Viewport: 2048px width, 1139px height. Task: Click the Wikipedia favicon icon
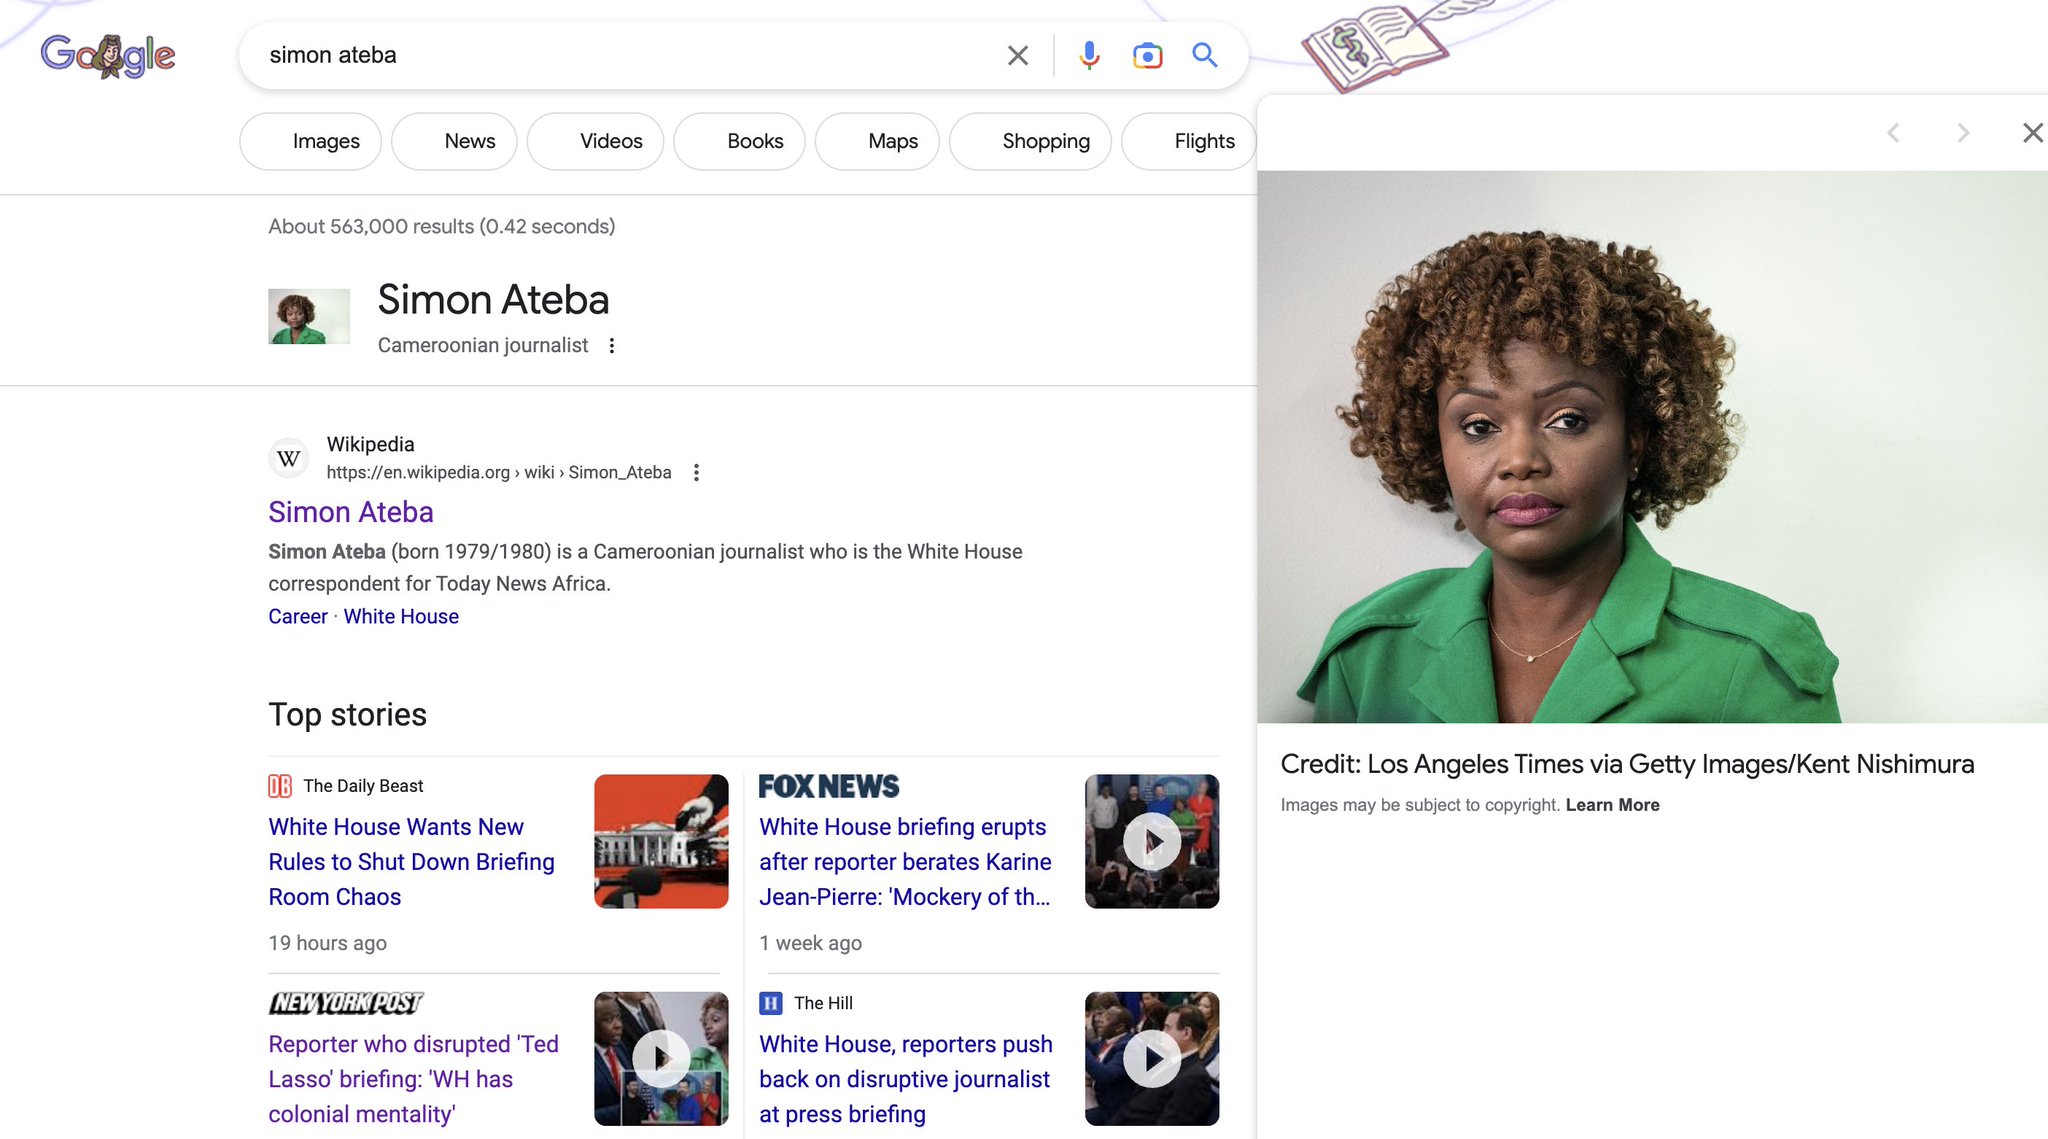coord(289,458)
